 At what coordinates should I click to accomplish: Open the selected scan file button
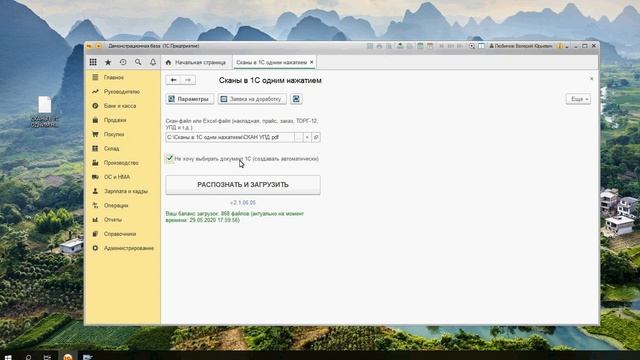point(316,137)
